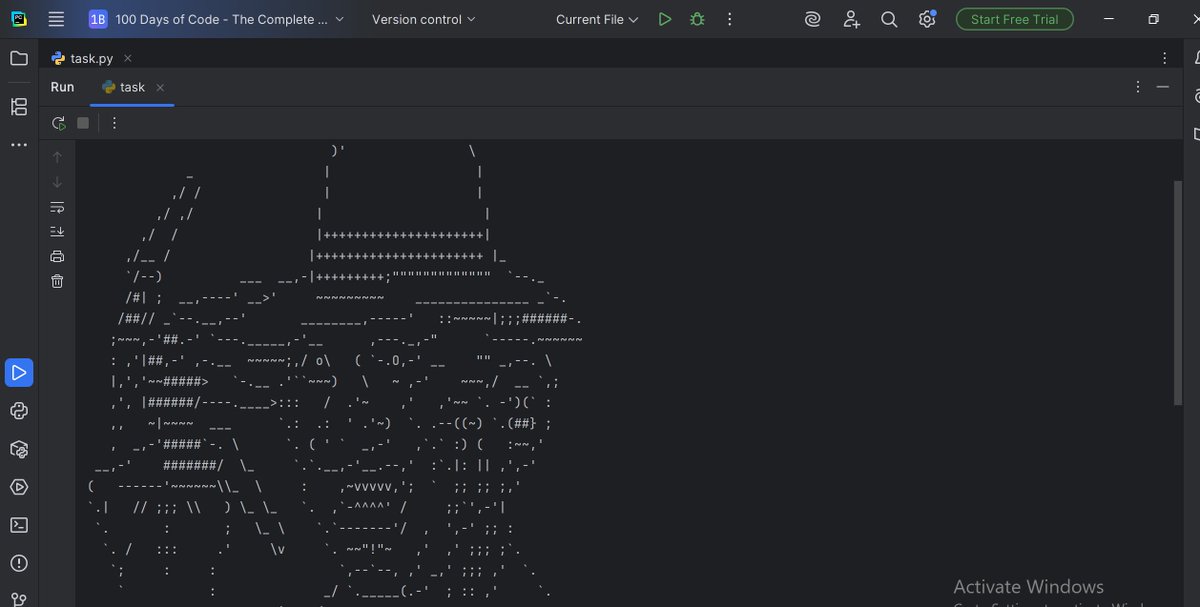The image size is (1200, 607).
Task: Run the current file with green play icon
Action: point(665,19)
